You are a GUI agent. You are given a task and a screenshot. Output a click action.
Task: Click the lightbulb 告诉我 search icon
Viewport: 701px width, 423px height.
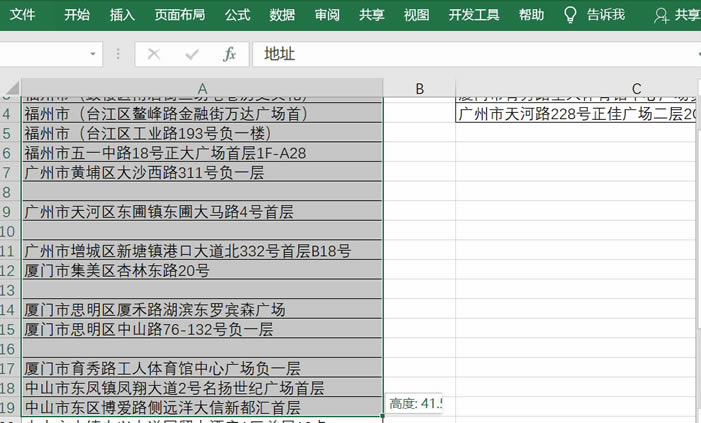(570, 15)
